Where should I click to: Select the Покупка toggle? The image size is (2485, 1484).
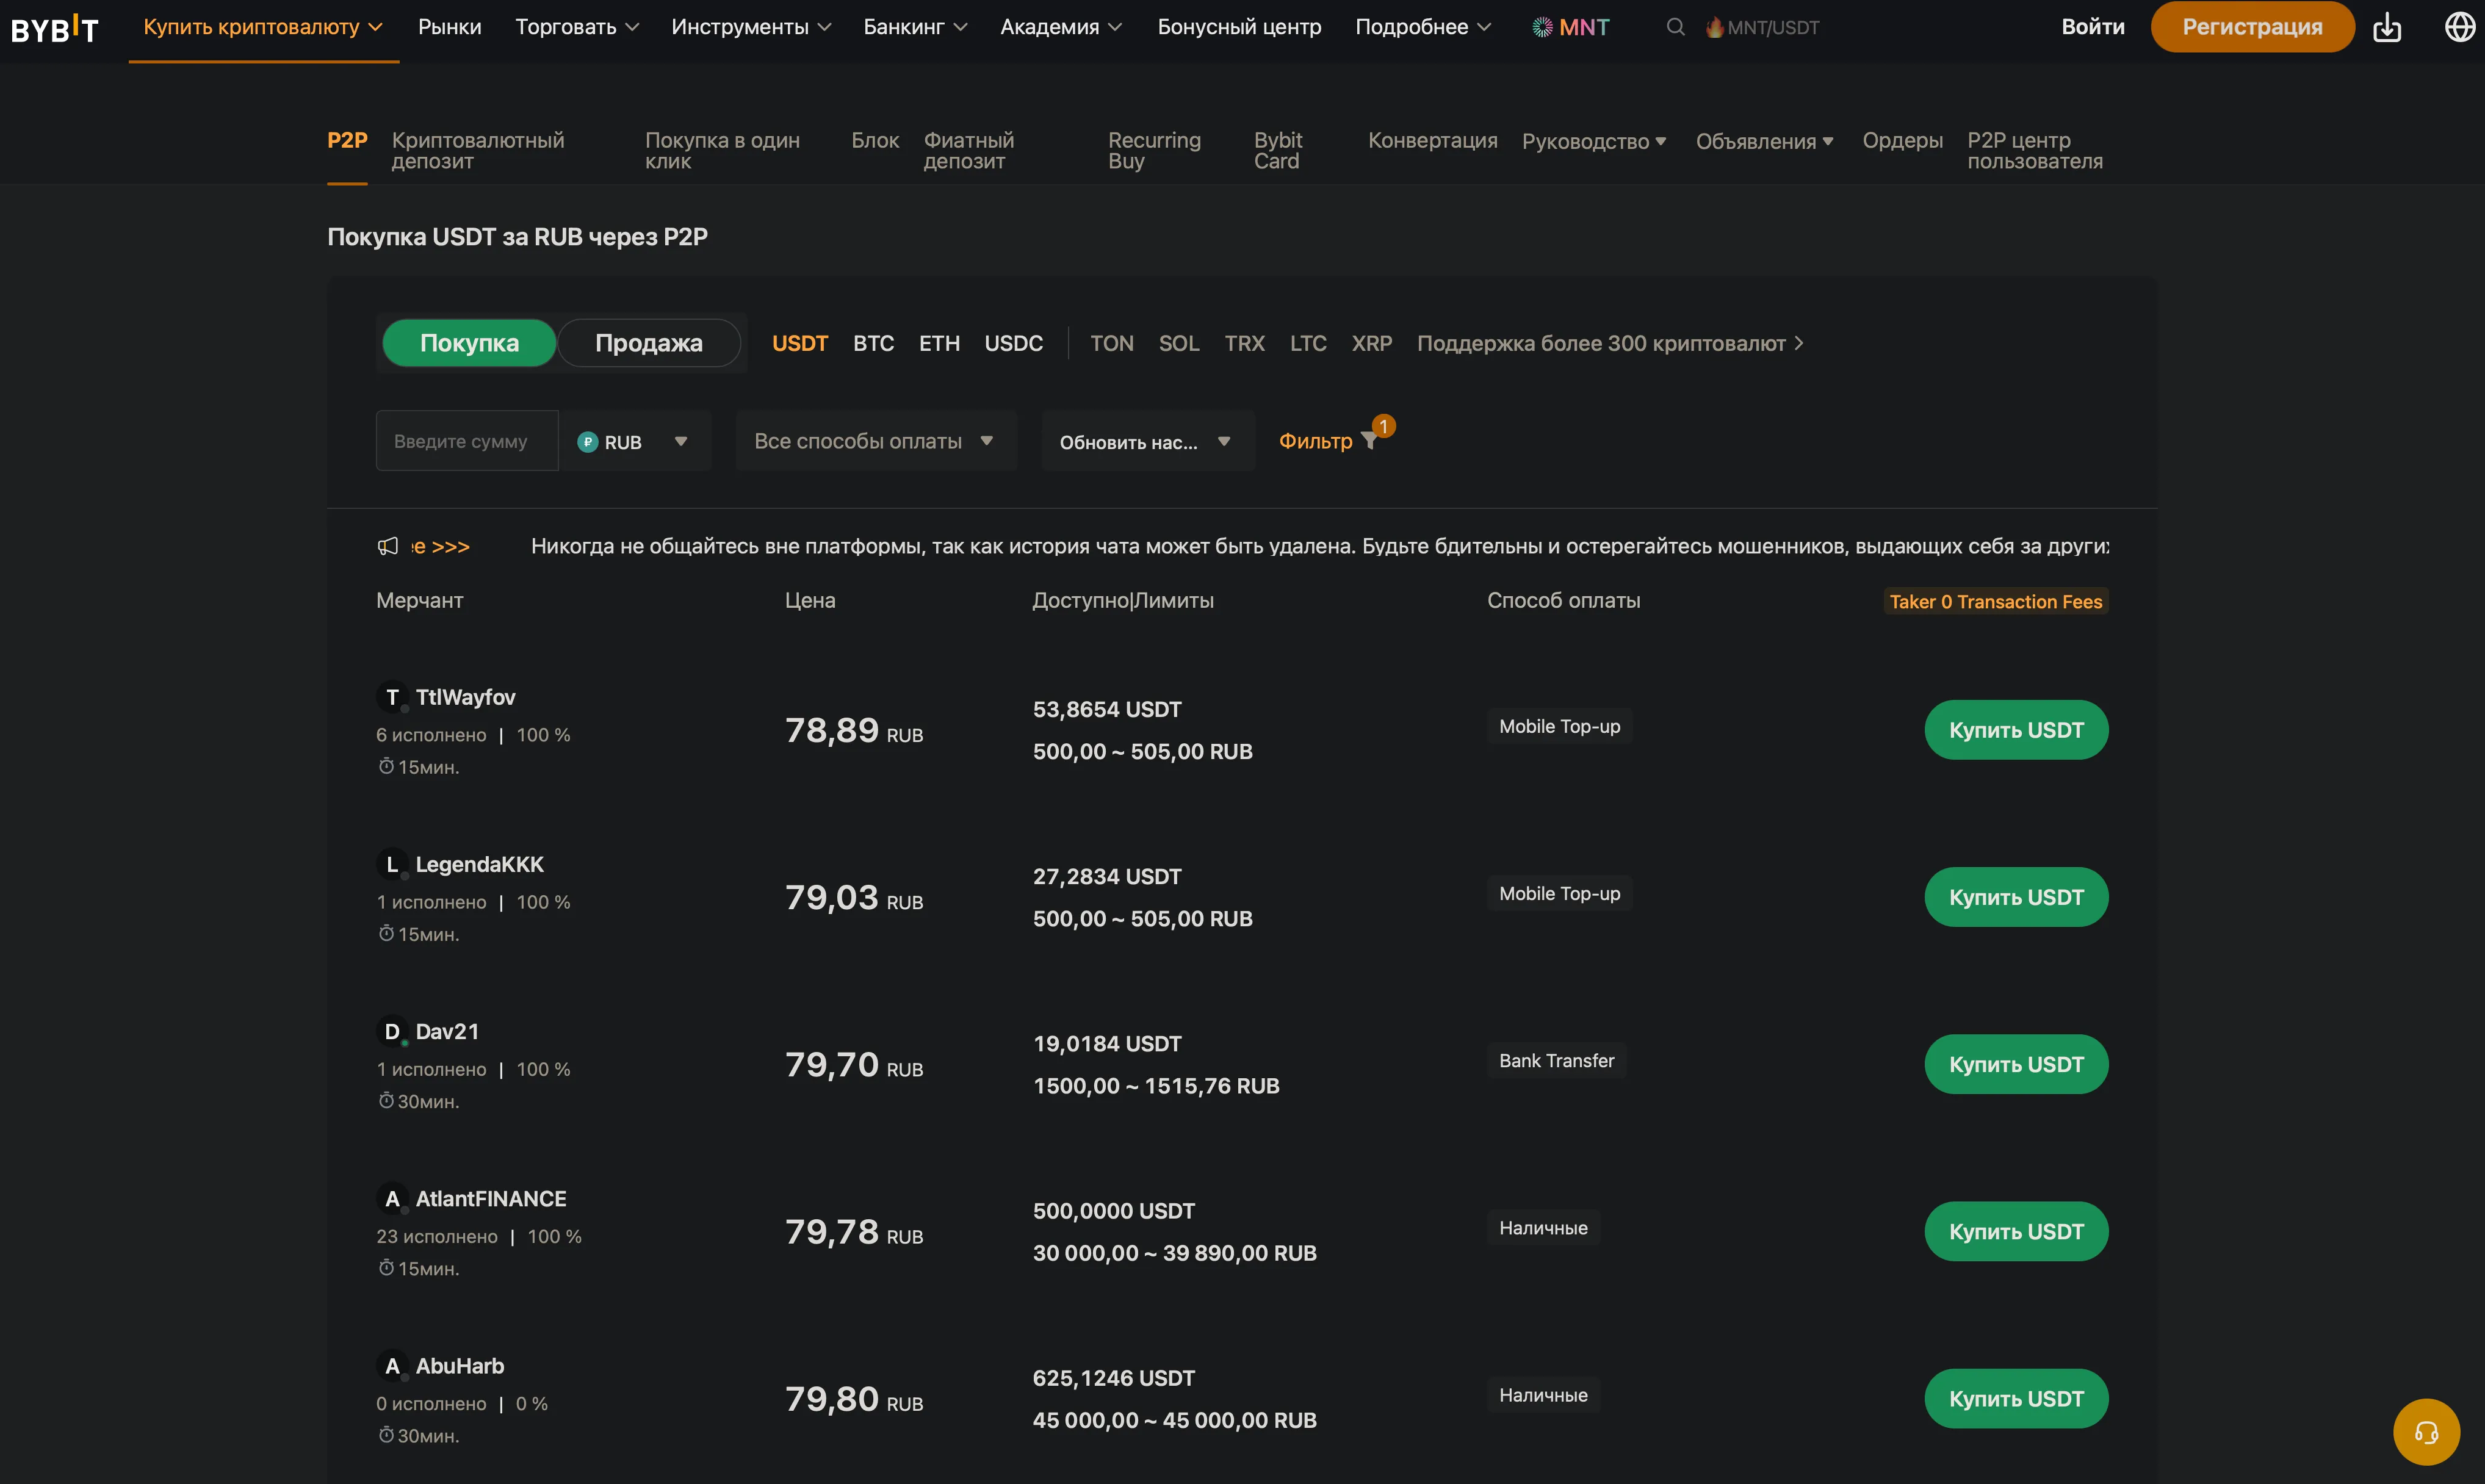tap(469, 343)
